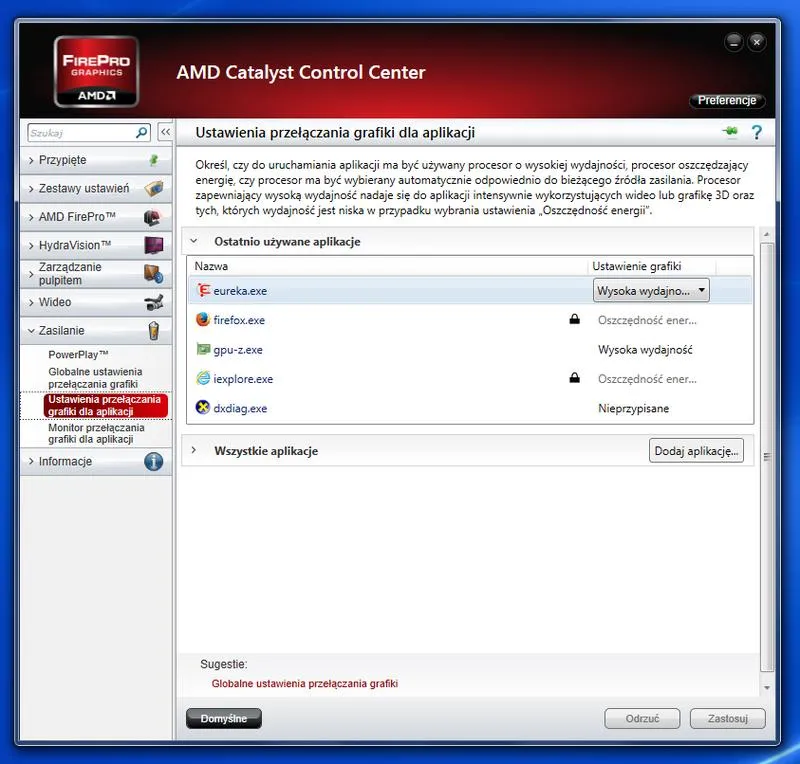
Task: Select the Zasilanie power icon in sidebar
Action: point(155,331)
